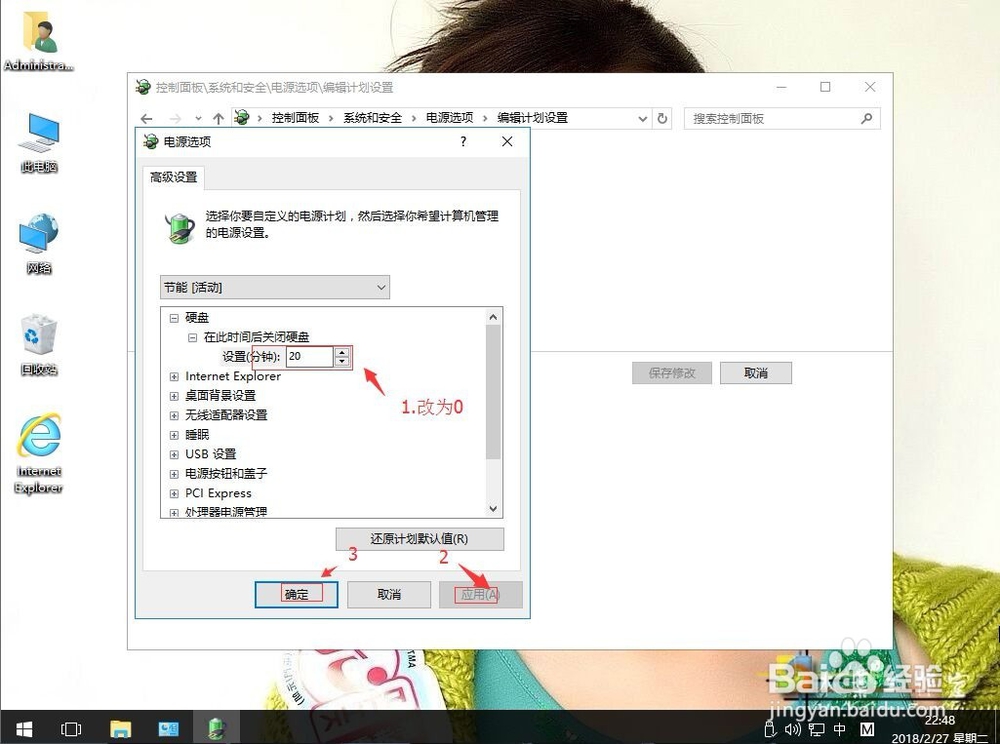Click the settings list scroll down arrow
This screenshot has width=1000, height=744.
[493, 508]
